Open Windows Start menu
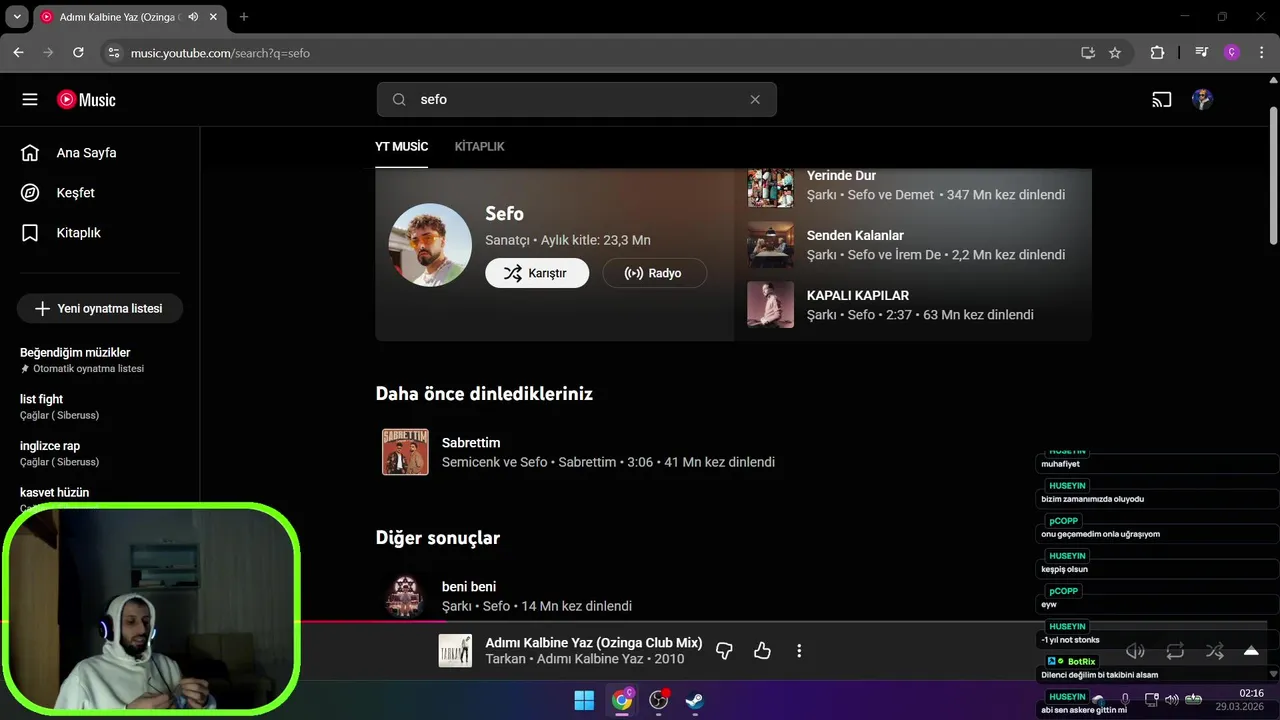The image size is (1280, 720). pyautogui.click(x=584, y=700)
